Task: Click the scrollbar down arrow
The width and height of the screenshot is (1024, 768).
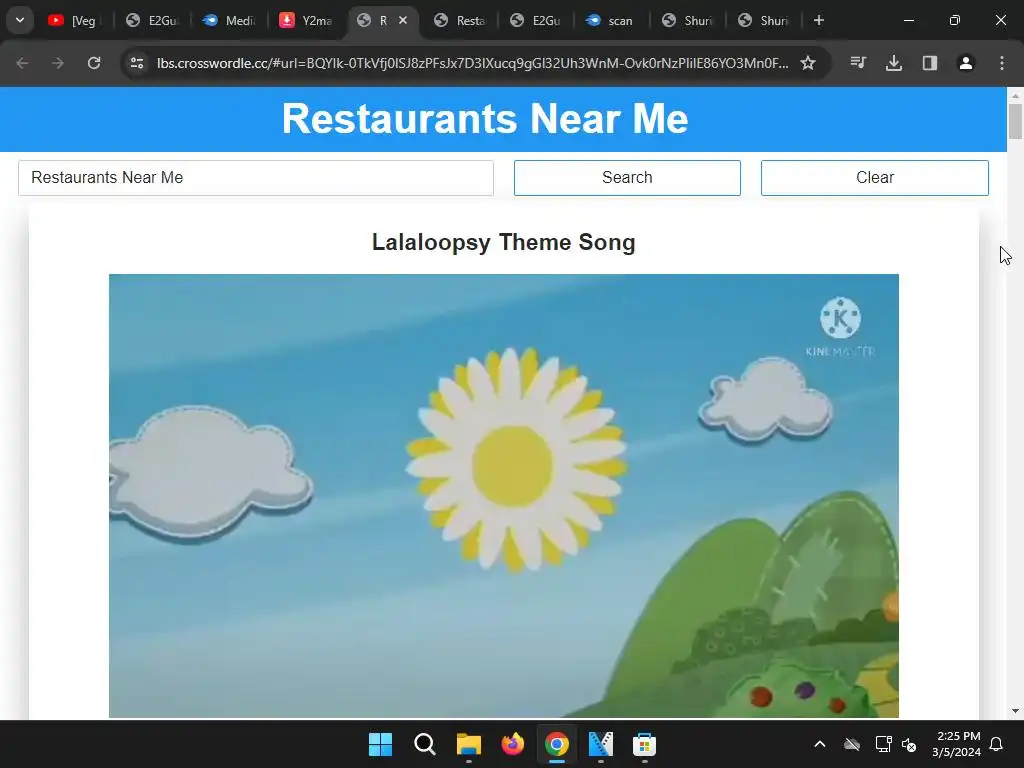Action: (x=1015, y=711)
